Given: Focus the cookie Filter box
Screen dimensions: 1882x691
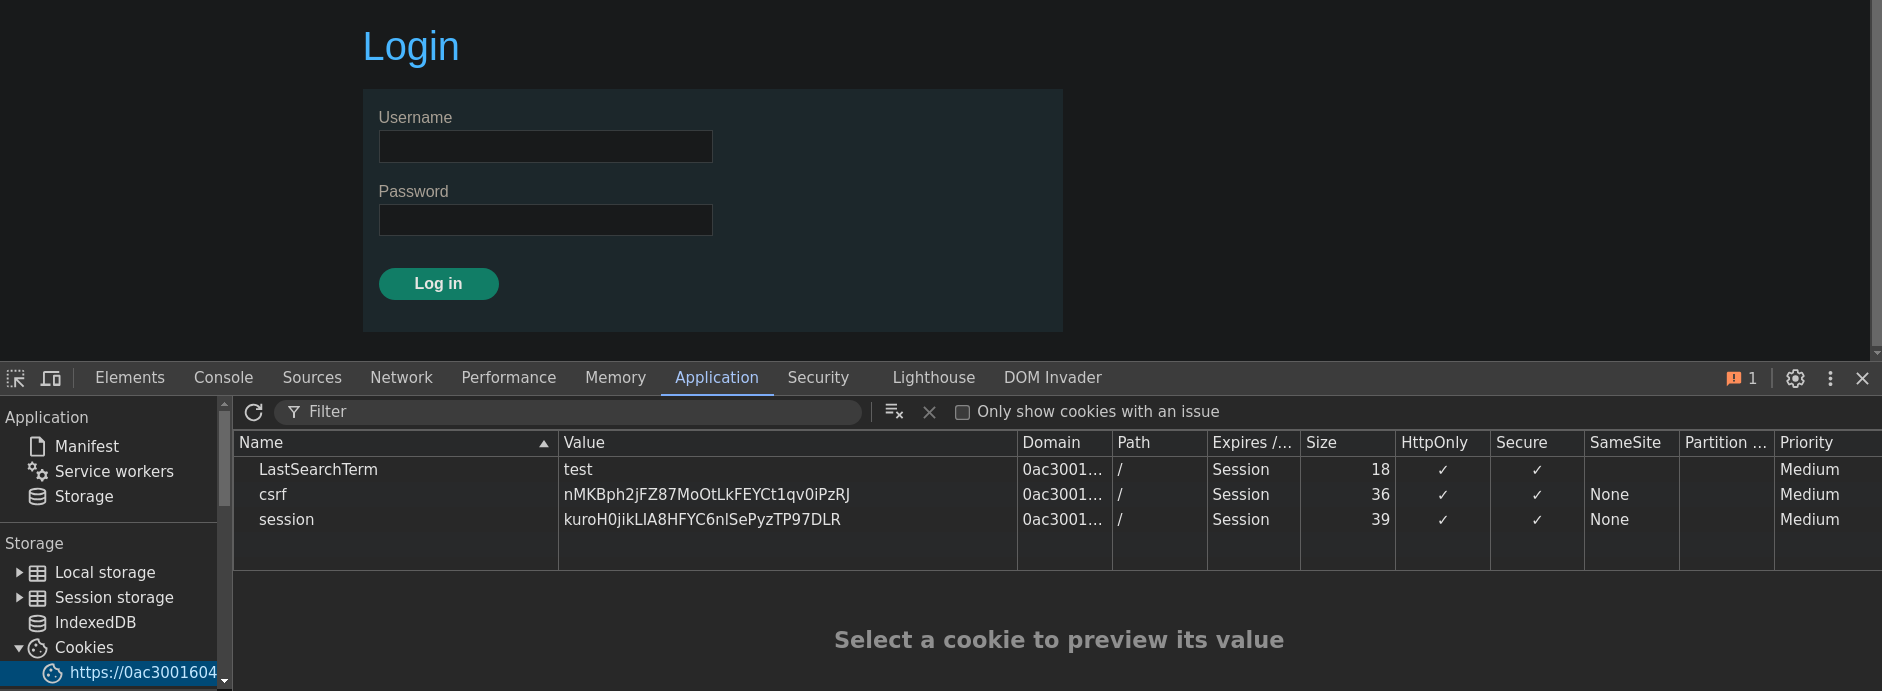Looking at the screenshot, I should click(x=568, y=412).
